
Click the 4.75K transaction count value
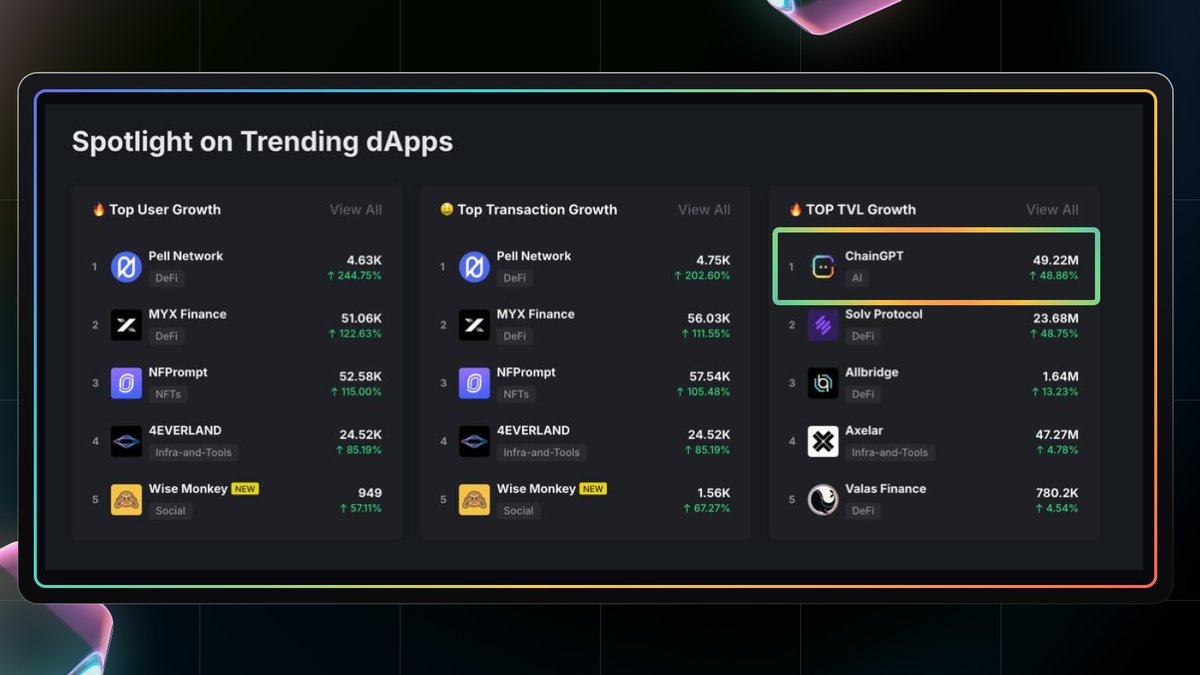point(712,260)
